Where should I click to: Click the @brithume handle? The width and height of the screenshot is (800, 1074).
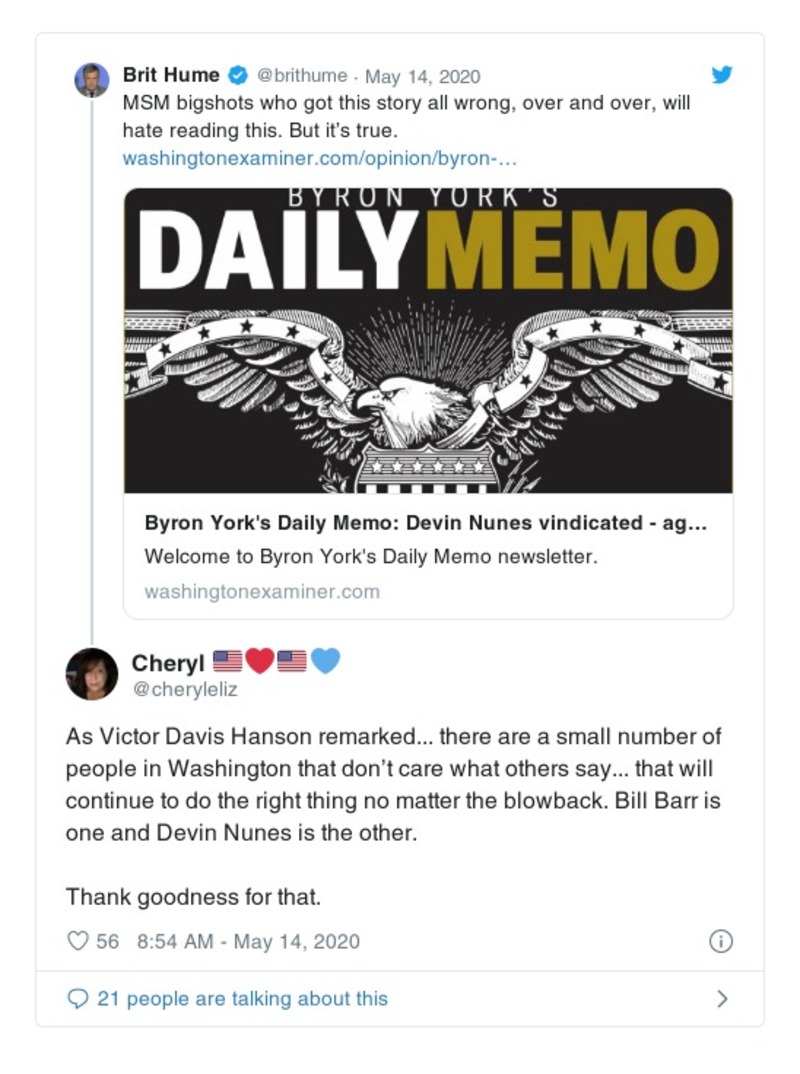point(302,76)
